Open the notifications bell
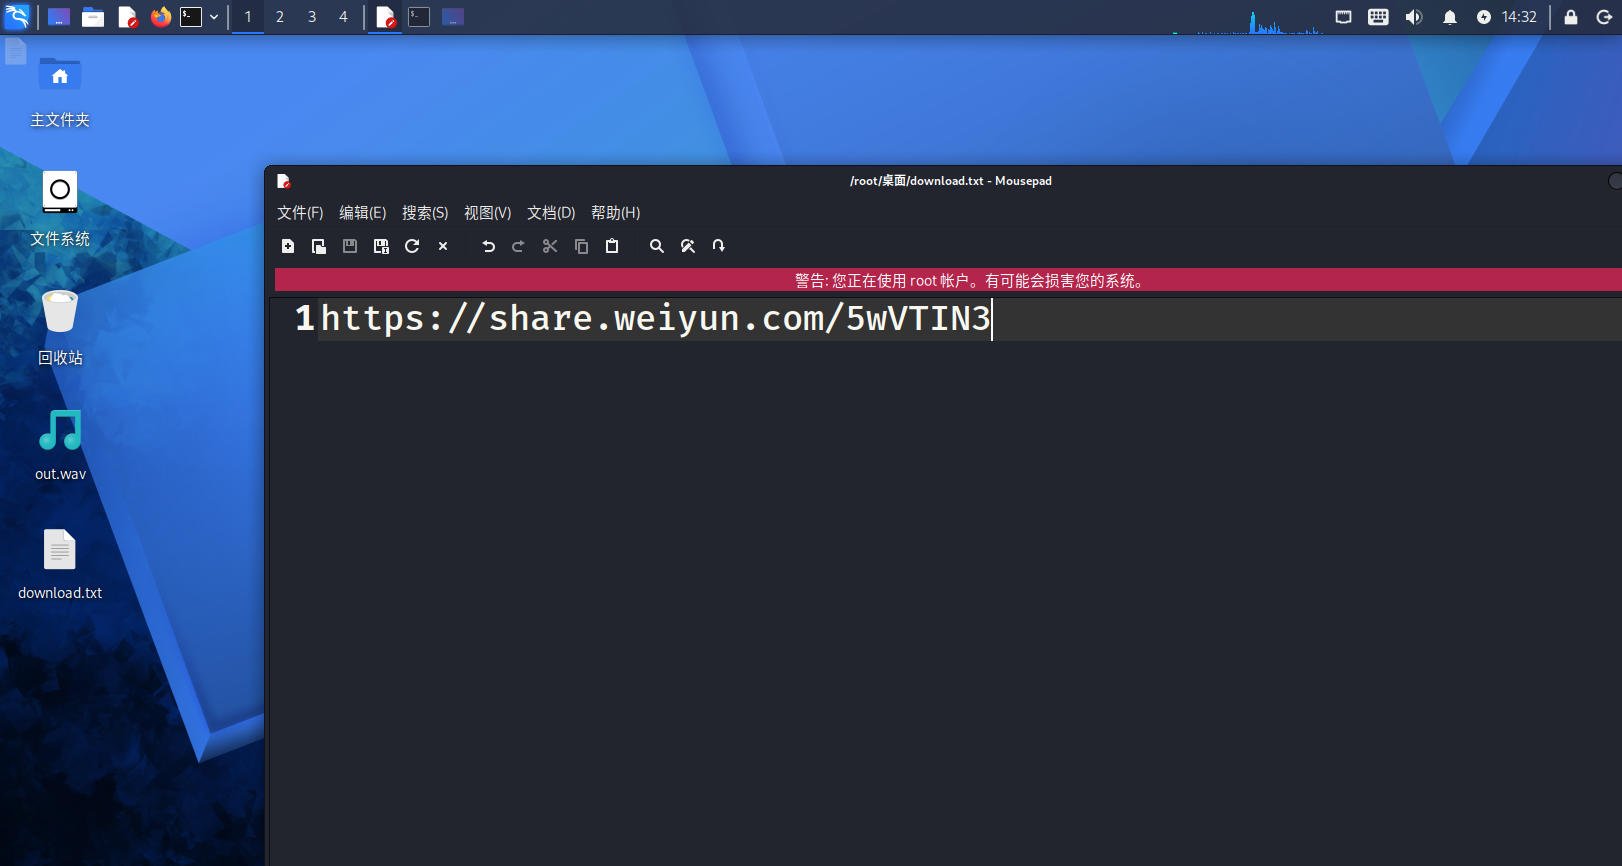Image resolution: width=1622 pixels, height=866 pixels. (x=1450, y=17)
